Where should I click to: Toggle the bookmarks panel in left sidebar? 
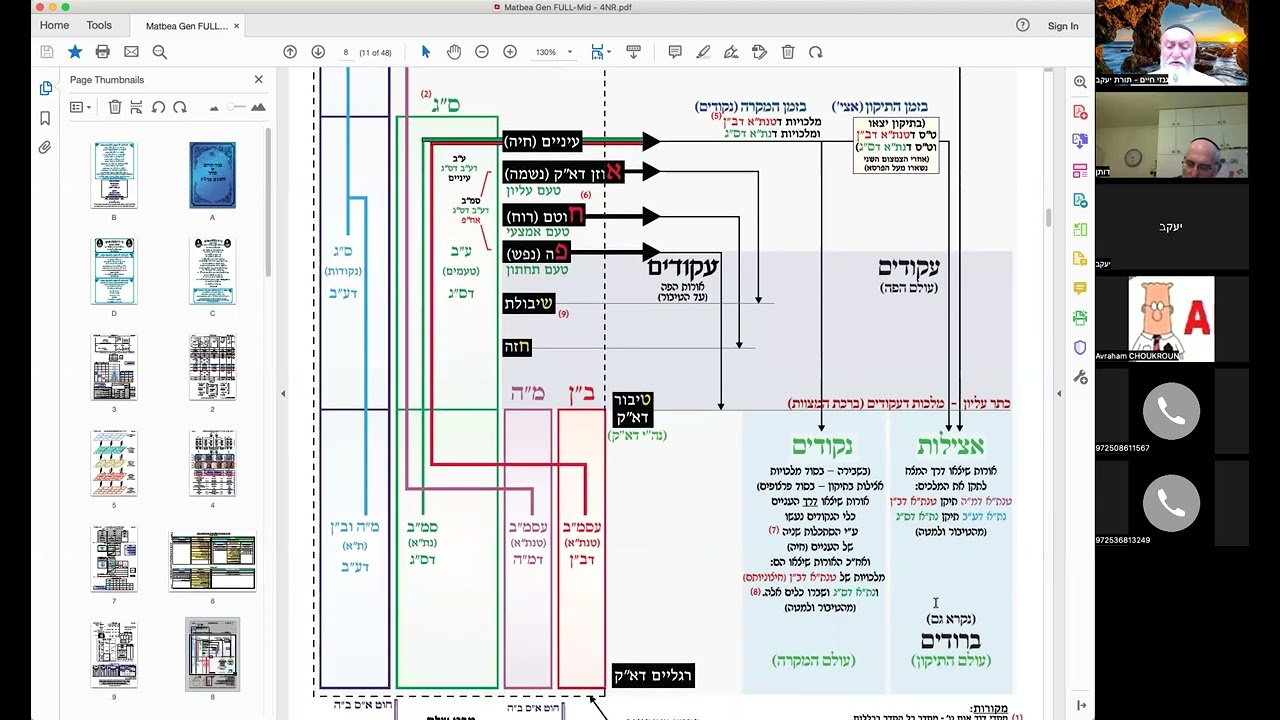[x=45, y=118]
